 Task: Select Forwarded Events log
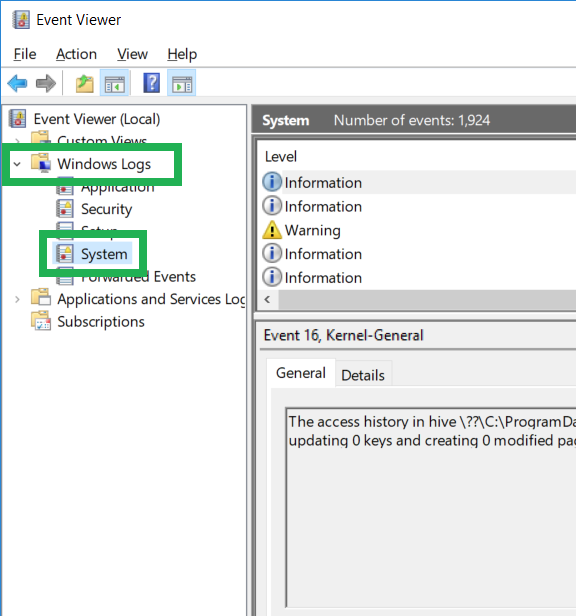tap(138, 277)
